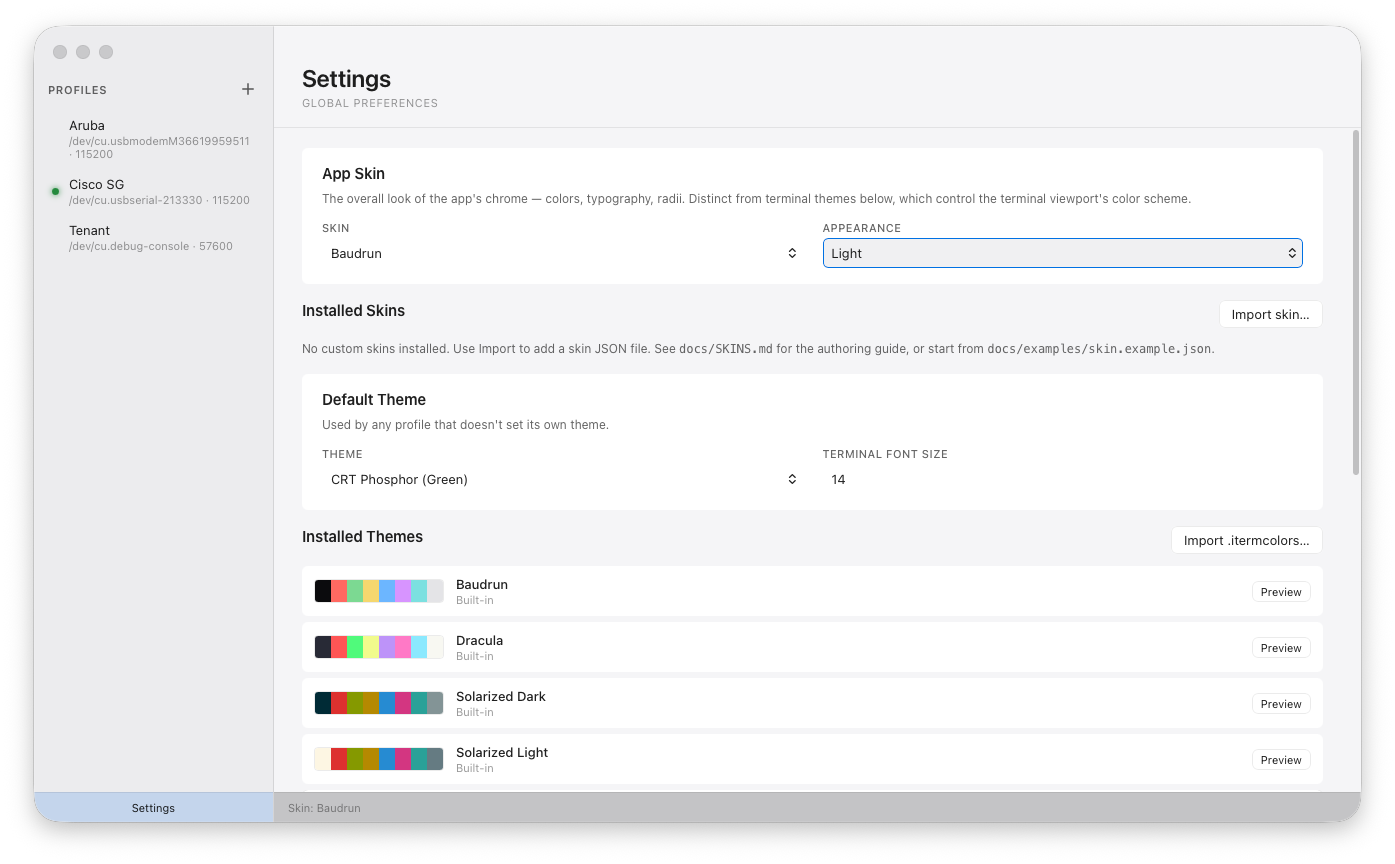Screen dimensions: 1395x864
Task: Click the Skin: Baudrun status bar text
Action: coord(323,807)
